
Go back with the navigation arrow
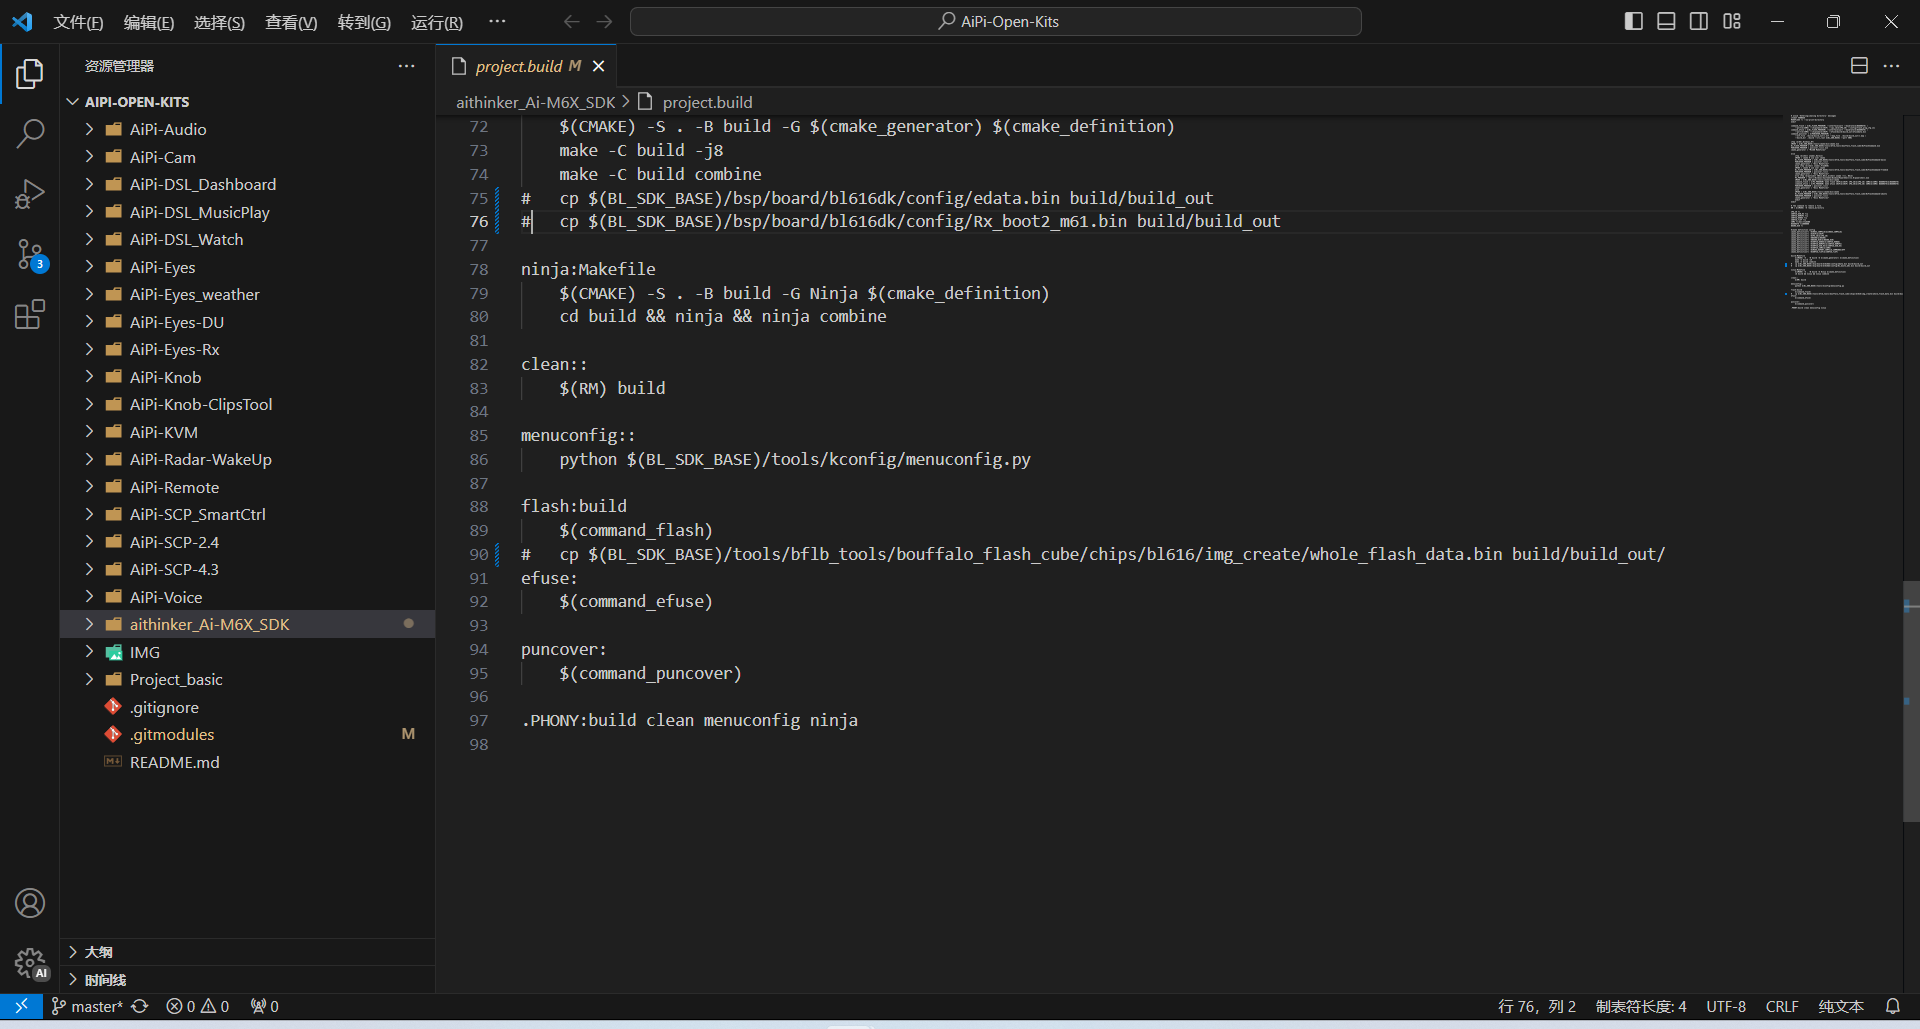point(571,21)
